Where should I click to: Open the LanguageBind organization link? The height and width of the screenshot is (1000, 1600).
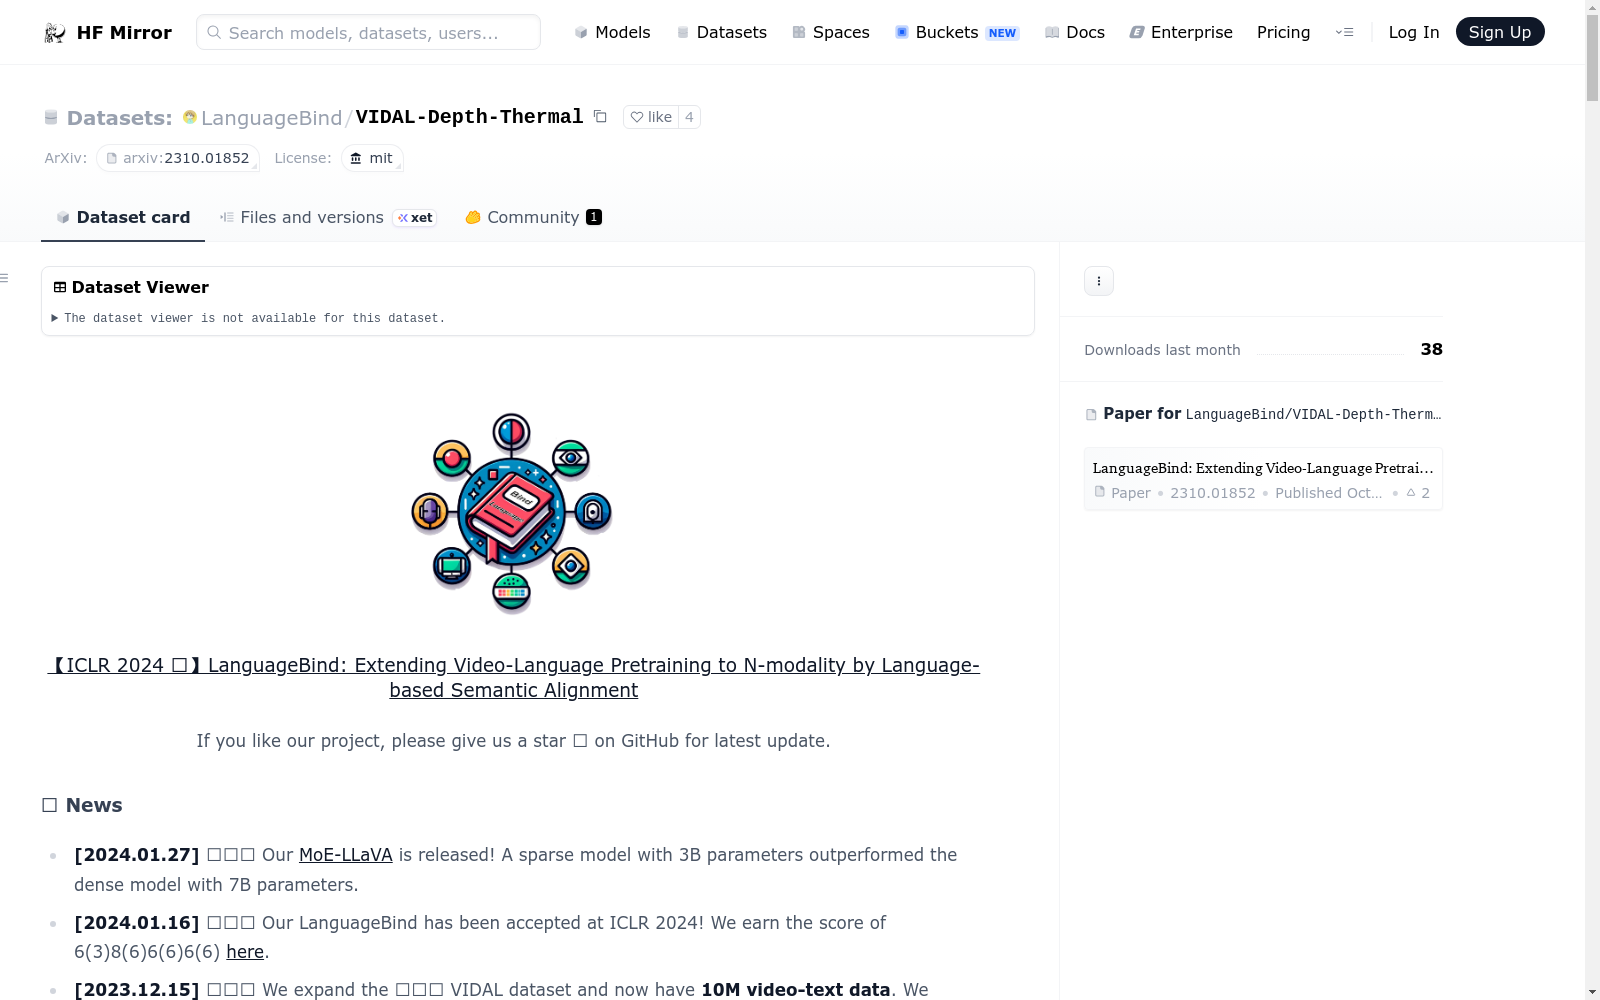(x=271, y=118)
